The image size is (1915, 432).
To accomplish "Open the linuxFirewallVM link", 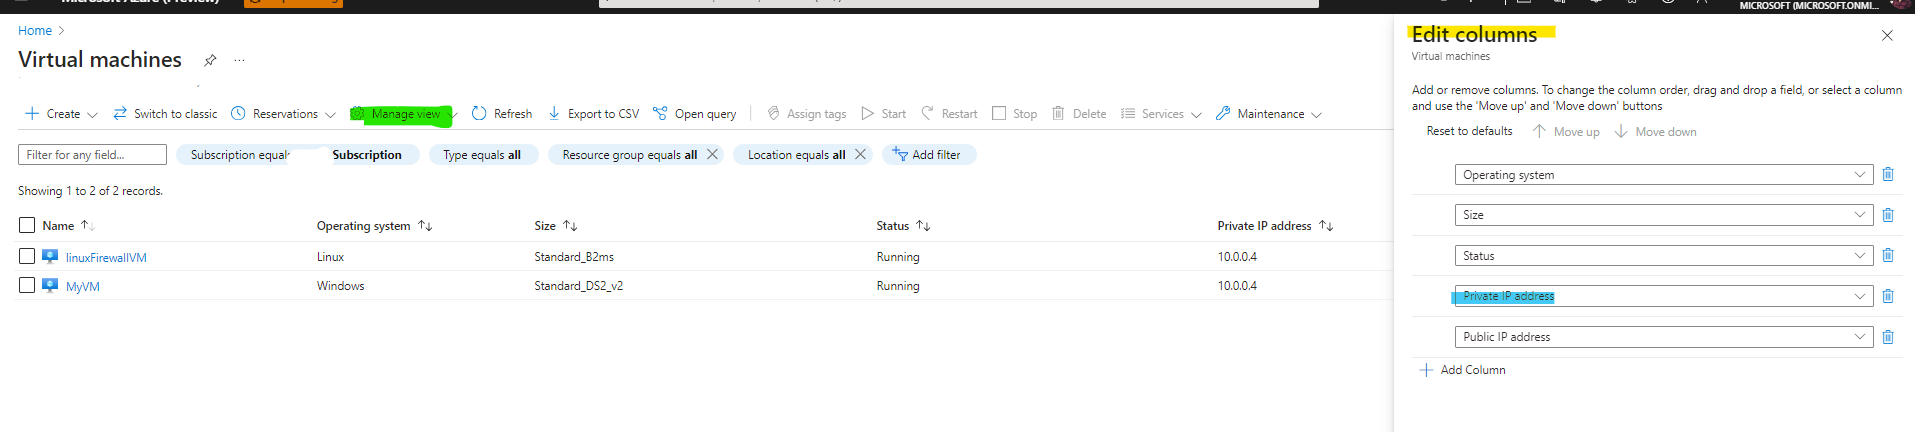I will (106, 258).
